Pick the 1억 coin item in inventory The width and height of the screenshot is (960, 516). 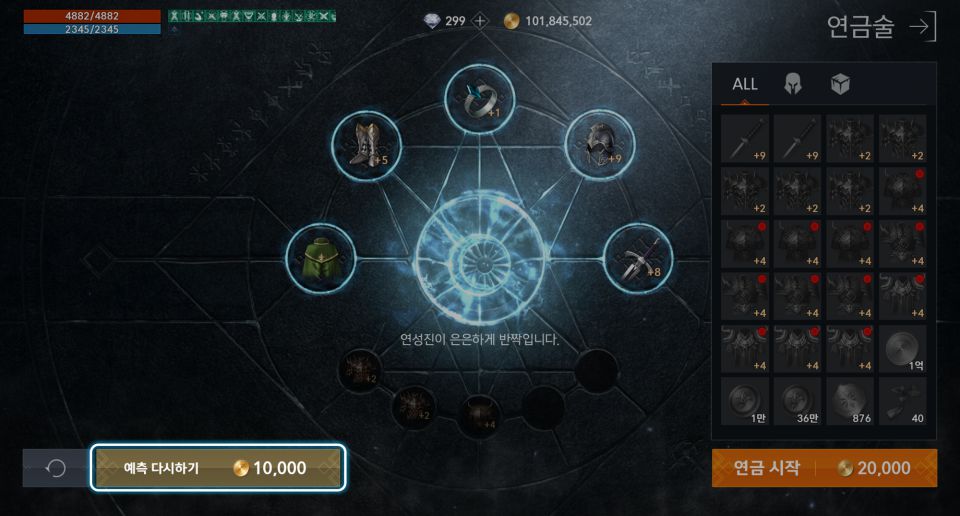point(902,349)
